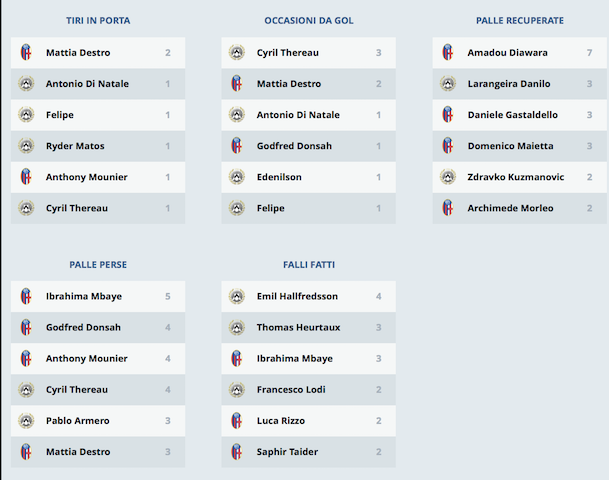The height and width of the screenshot is (480, 609).
Task: Click the Tiri in Porta section heading
Action: (x=98, y=20)
